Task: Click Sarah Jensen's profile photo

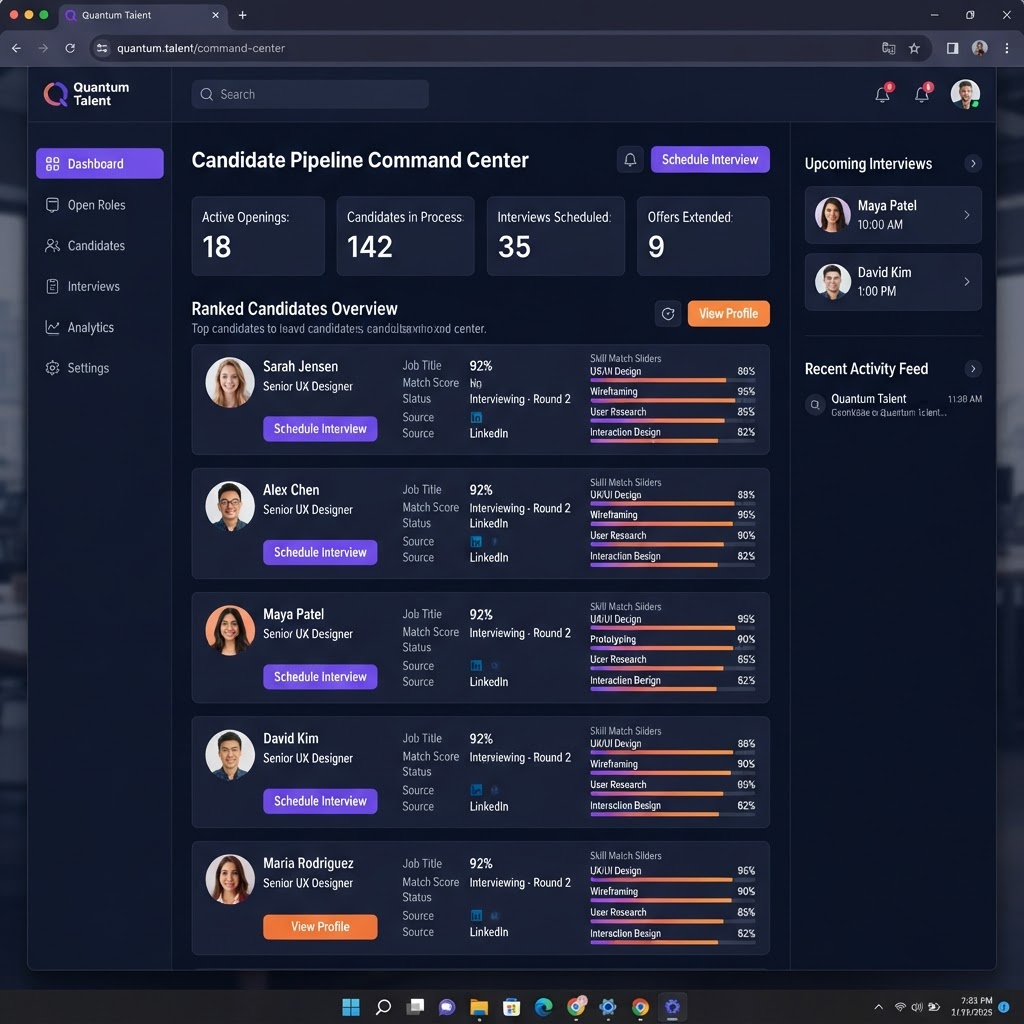Action: 230,382
